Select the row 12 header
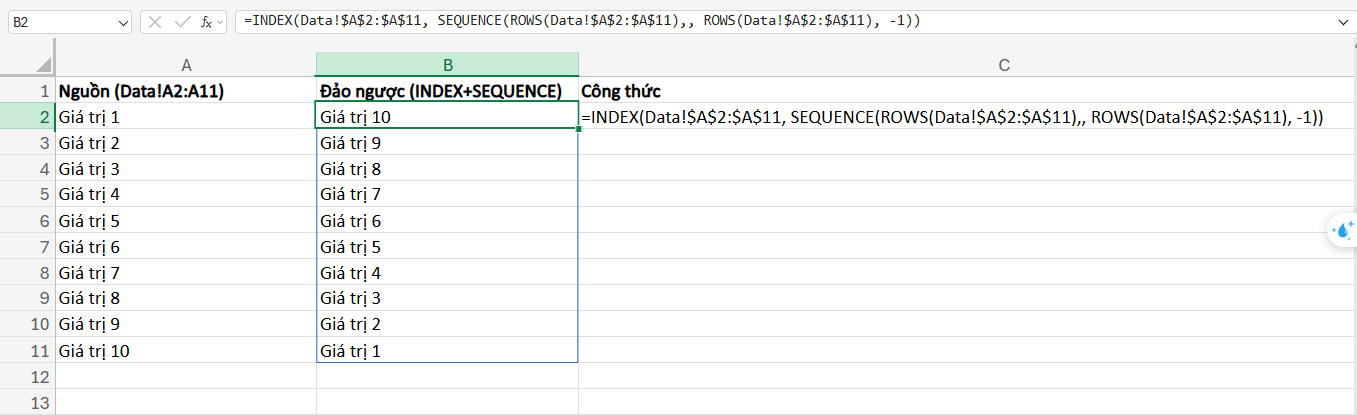The width and height of the screenshot is (1357, 415). [x=28, y=377]
